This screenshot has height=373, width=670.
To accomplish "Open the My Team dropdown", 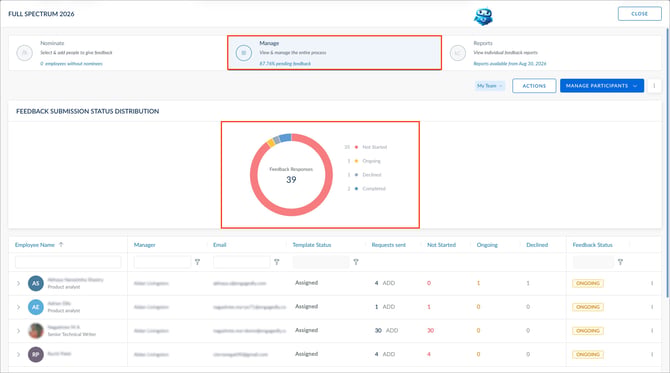I will pyautogui.click(x=490, y=86).
